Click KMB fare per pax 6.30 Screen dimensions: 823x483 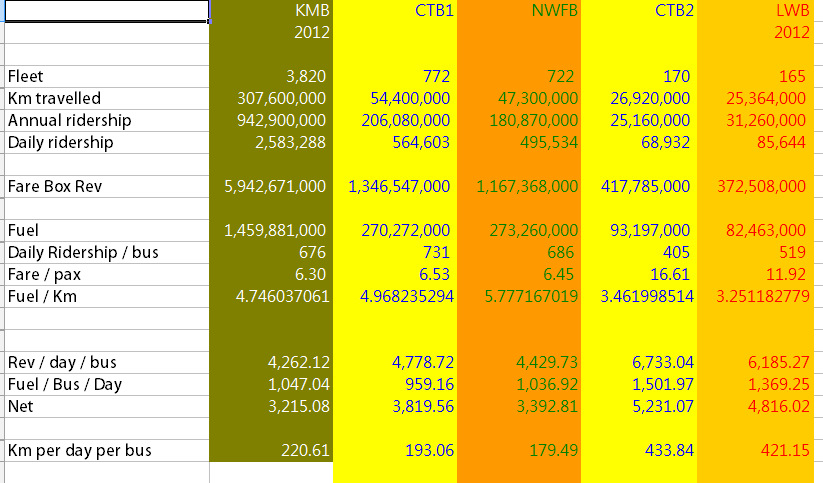coord(310,275)
